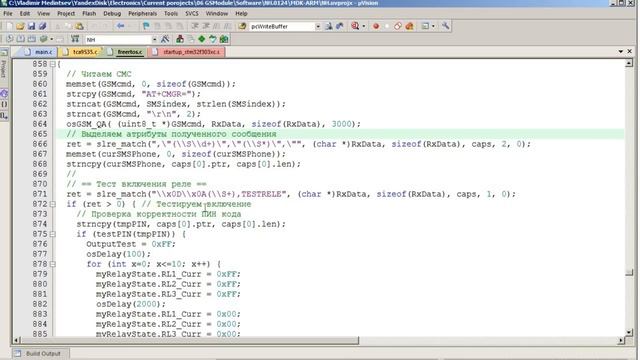Click in the pcWriteBuffer find field
Viewport: 640px width, 360px height.
pos(282,27)
